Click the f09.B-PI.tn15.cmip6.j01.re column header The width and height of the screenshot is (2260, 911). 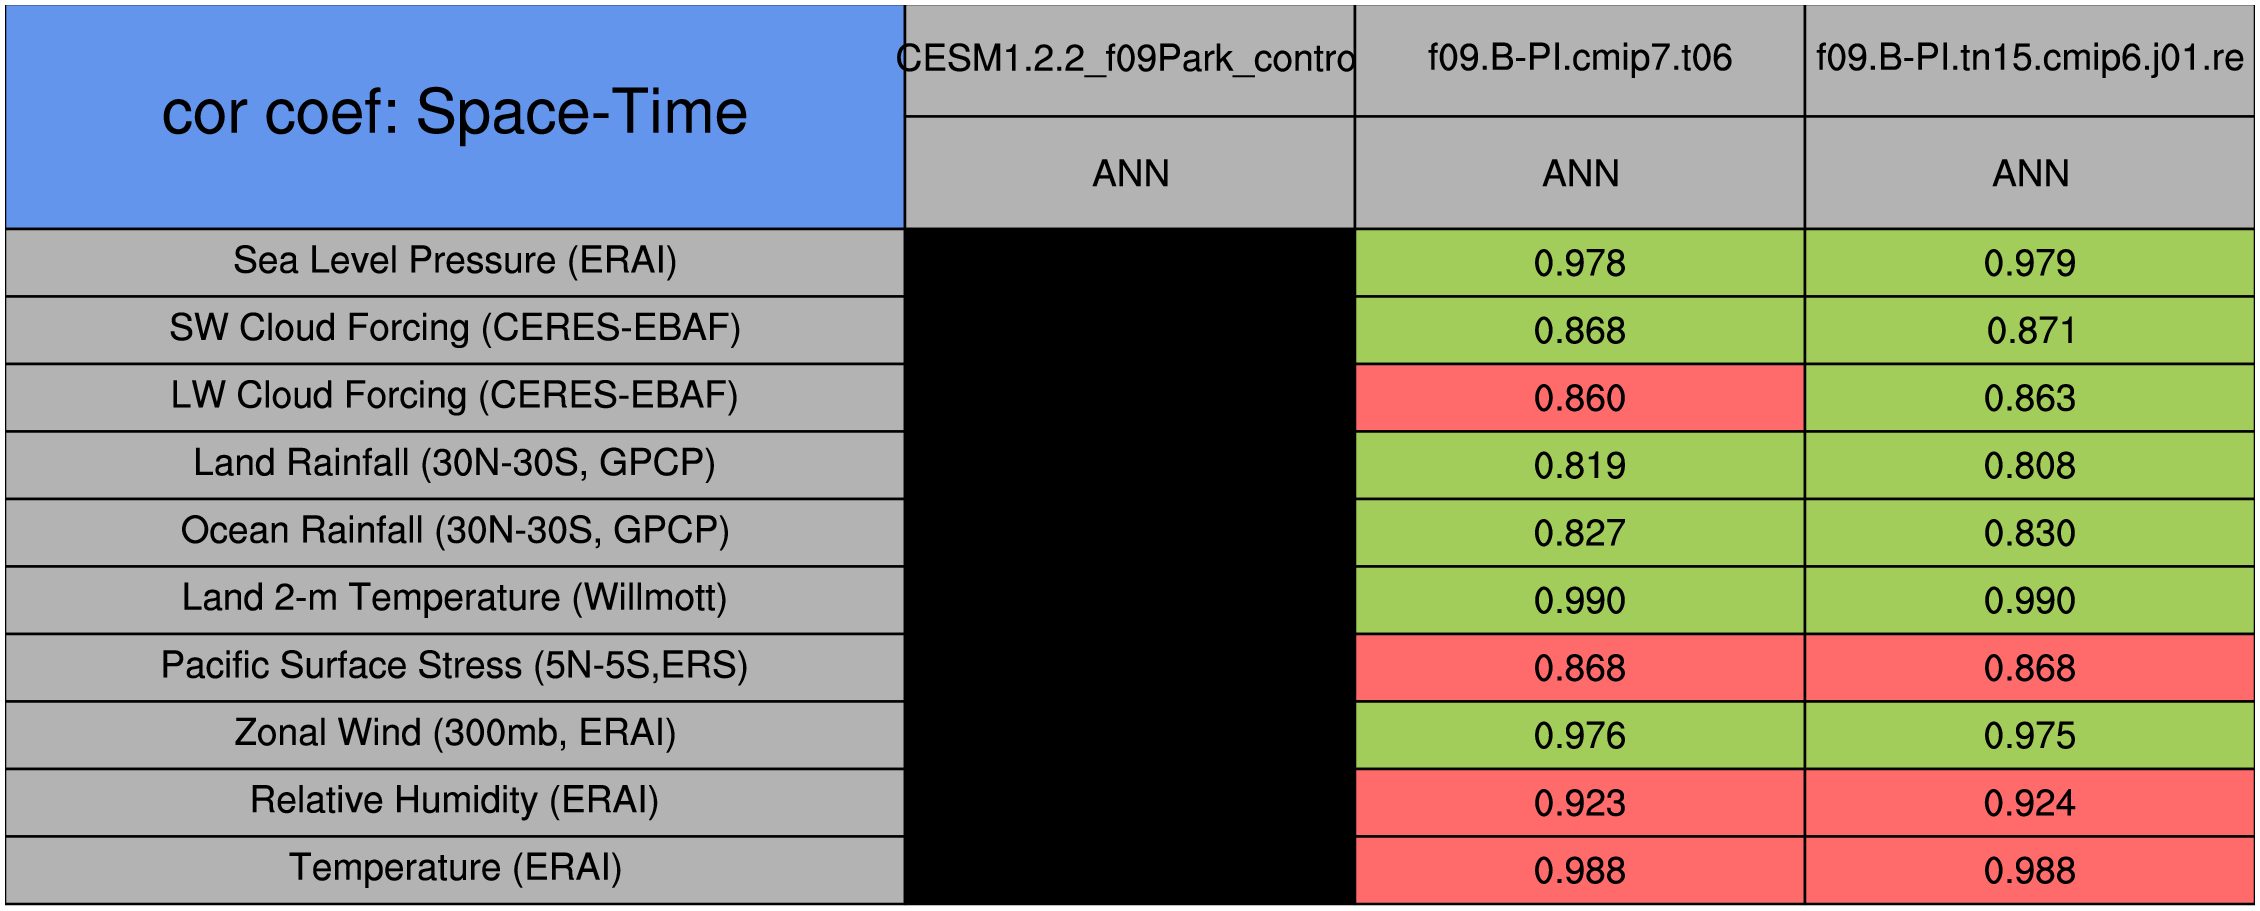[x=2030, y=60]
